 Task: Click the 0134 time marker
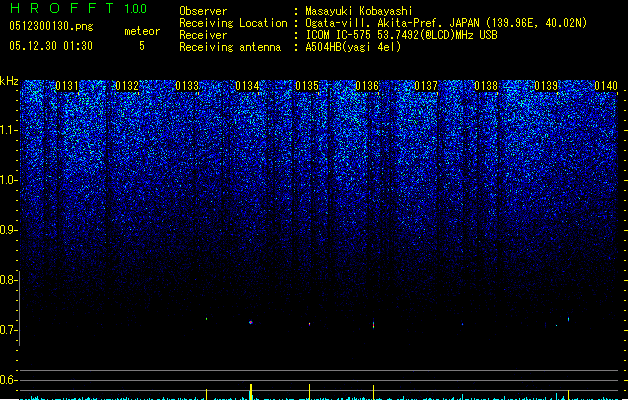[247, 86]
